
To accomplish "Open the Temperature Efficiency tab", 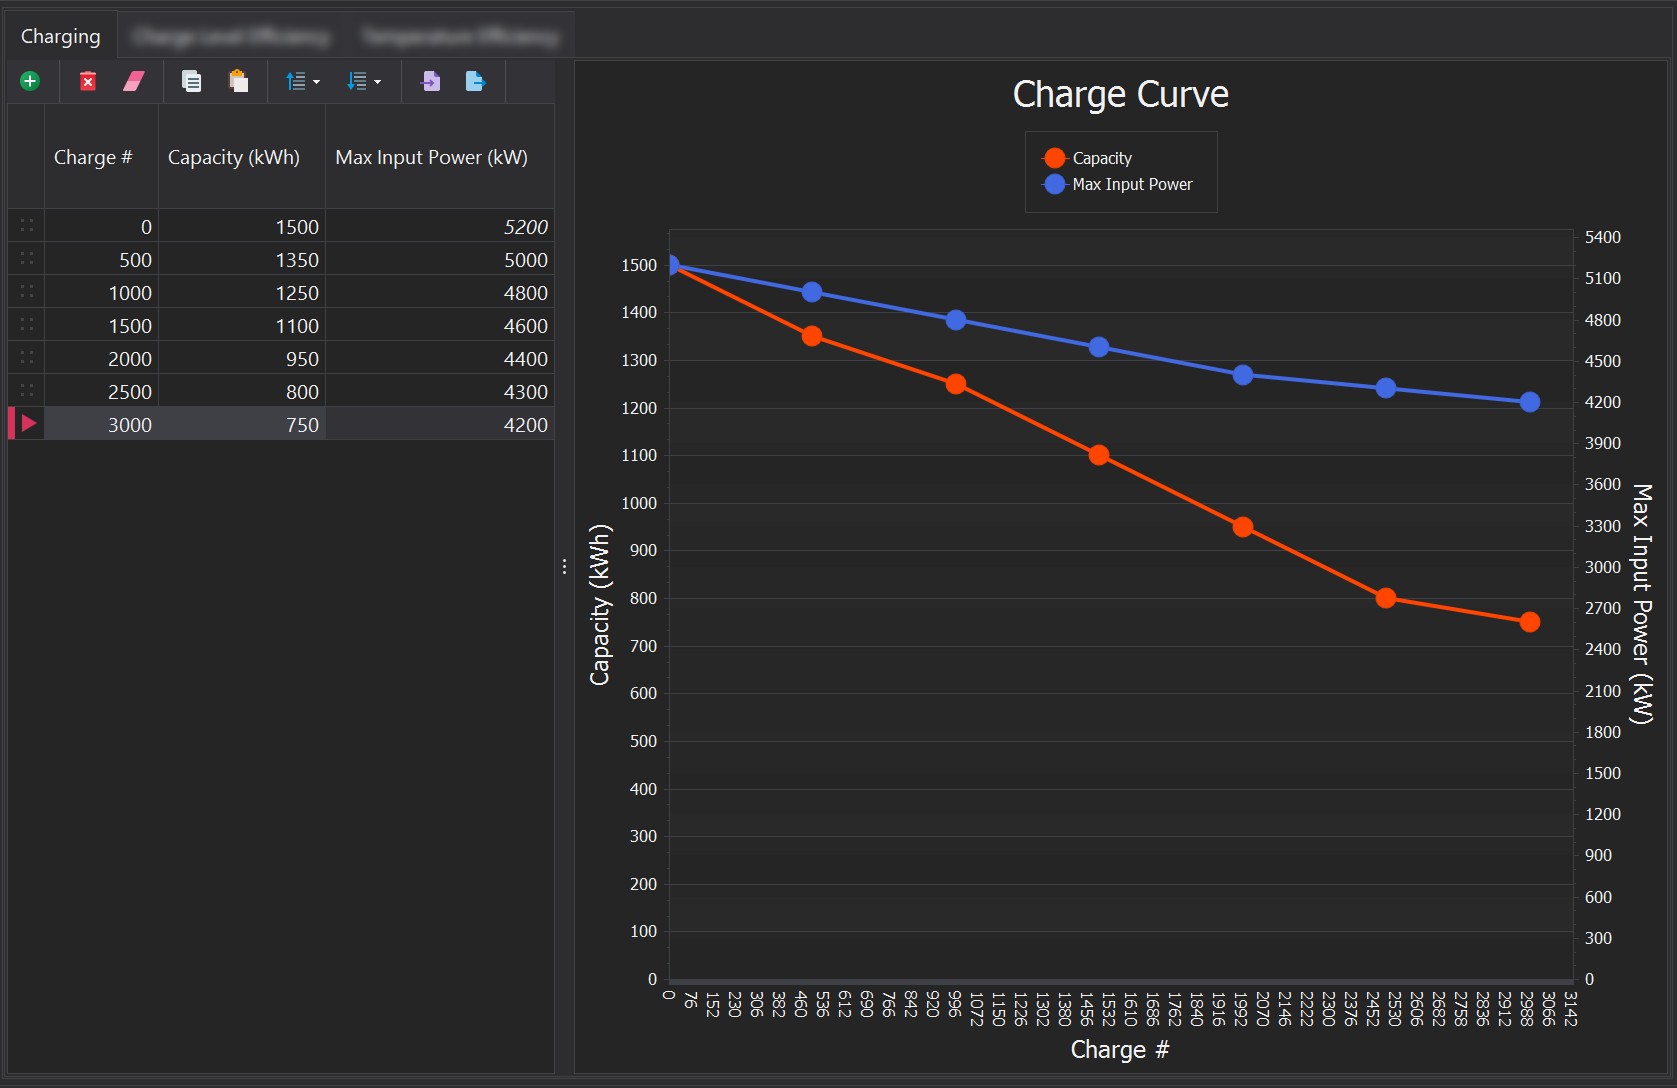I will (460, 36).
